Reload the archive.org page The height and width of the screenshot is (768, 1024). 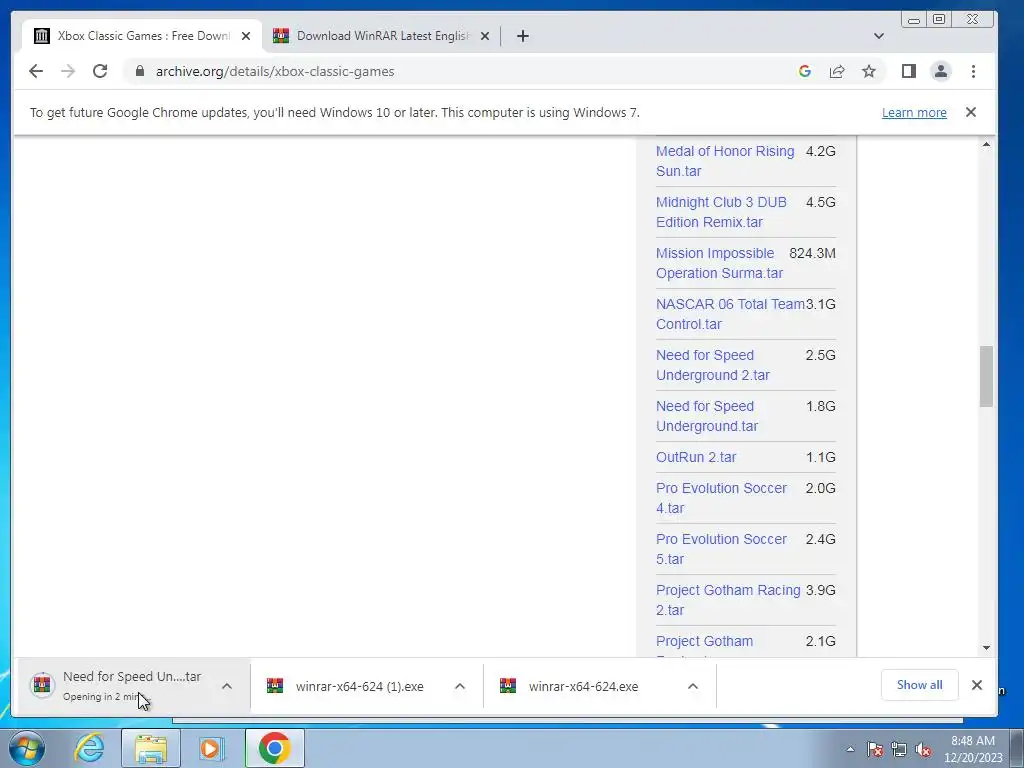point(100,71)
